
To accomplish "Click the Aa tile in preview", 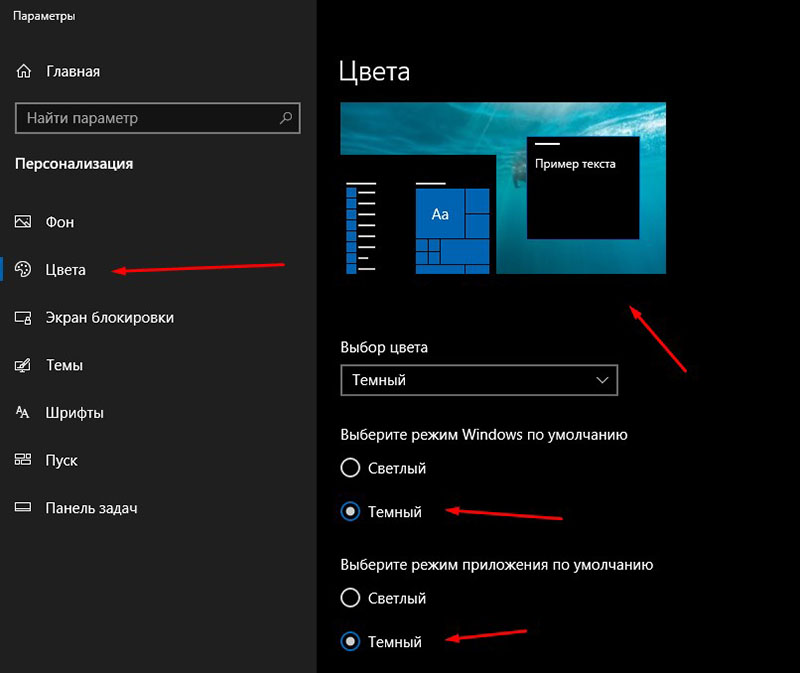I will click(x=440, y=214).
